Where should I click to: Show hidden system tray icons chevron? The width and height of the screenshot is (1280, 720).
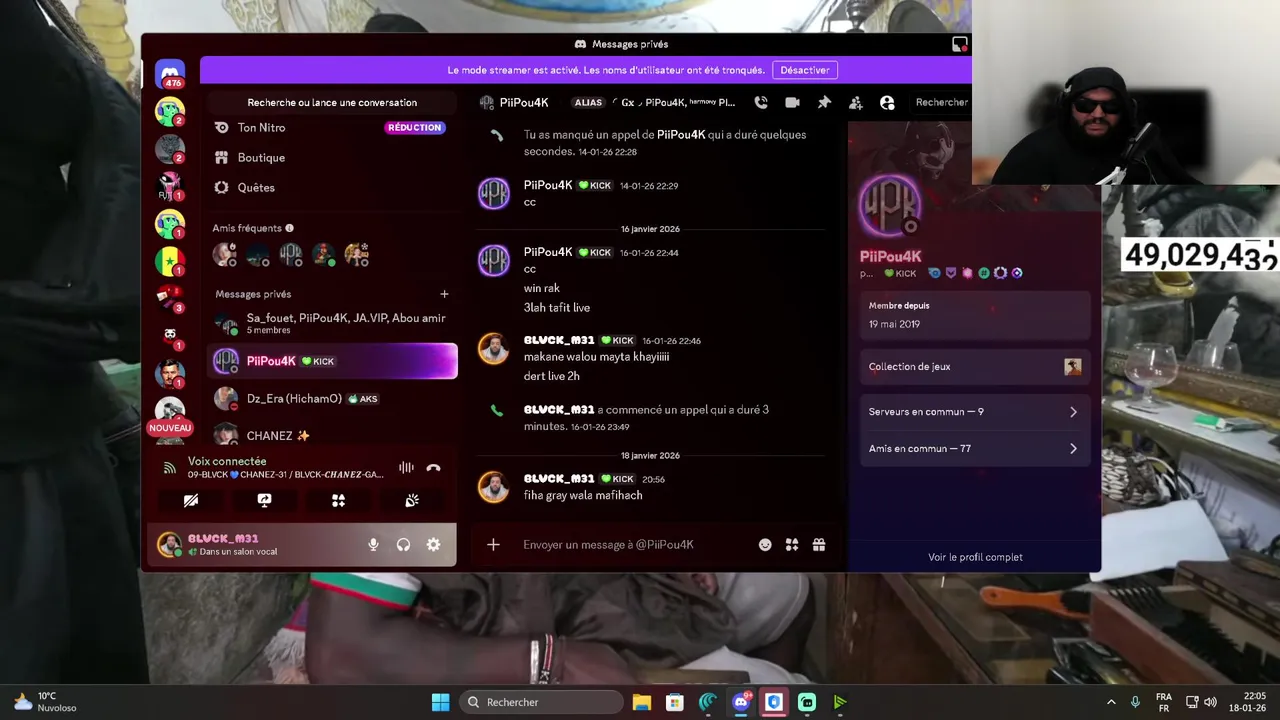coord(1111,702)
